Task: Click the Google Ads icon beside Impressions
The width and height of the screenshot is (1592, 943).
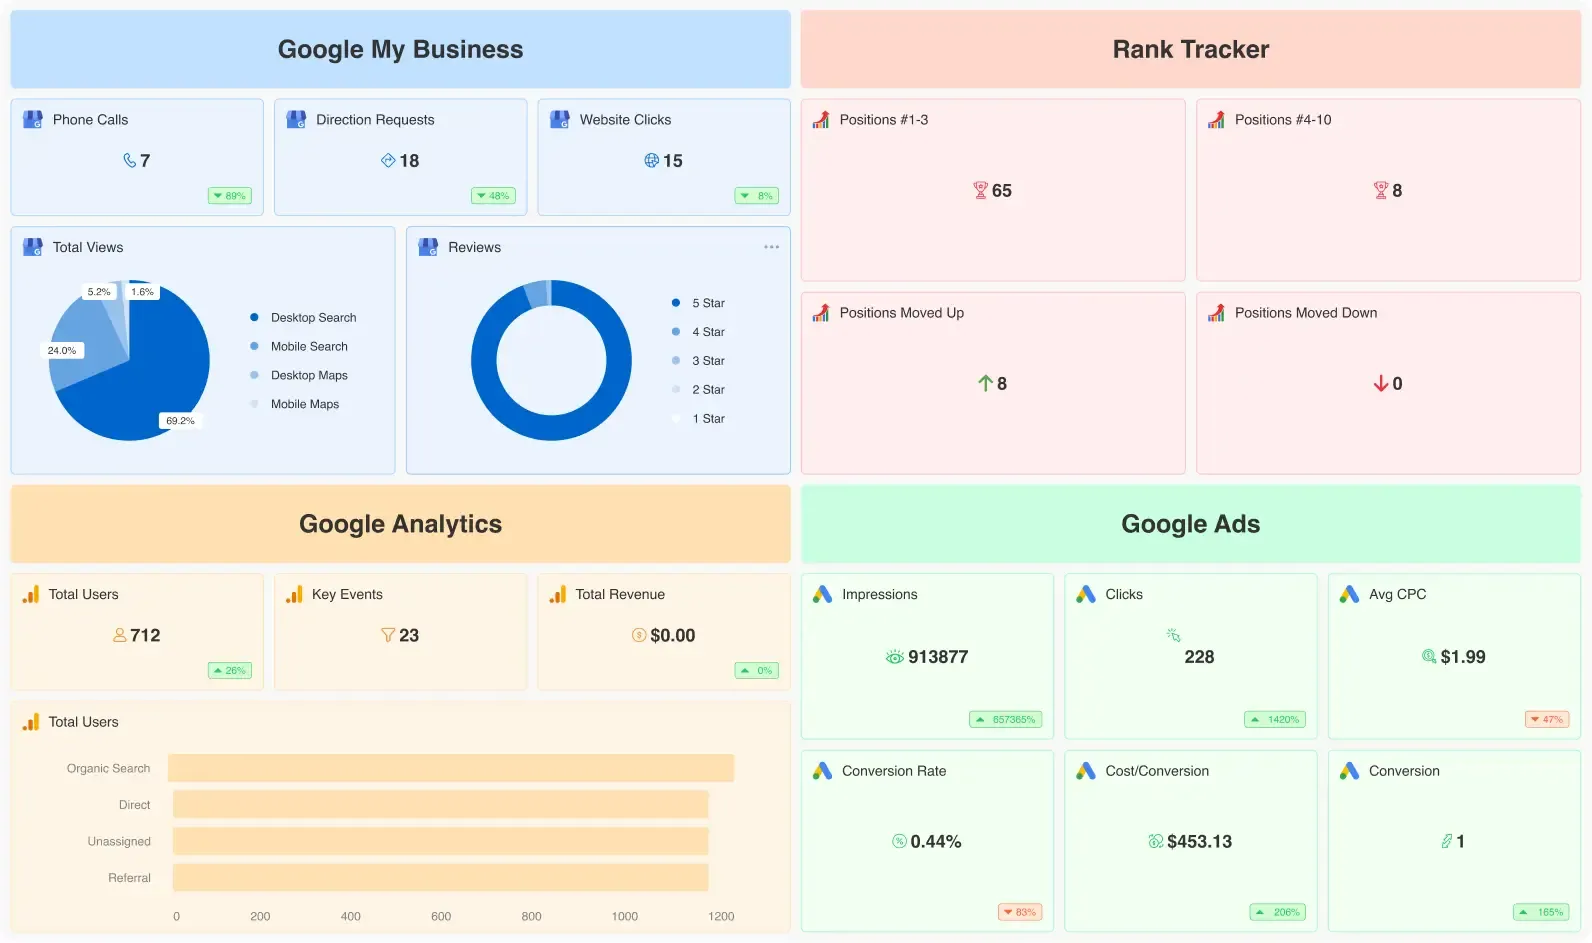Action: (x=822, y=594)
